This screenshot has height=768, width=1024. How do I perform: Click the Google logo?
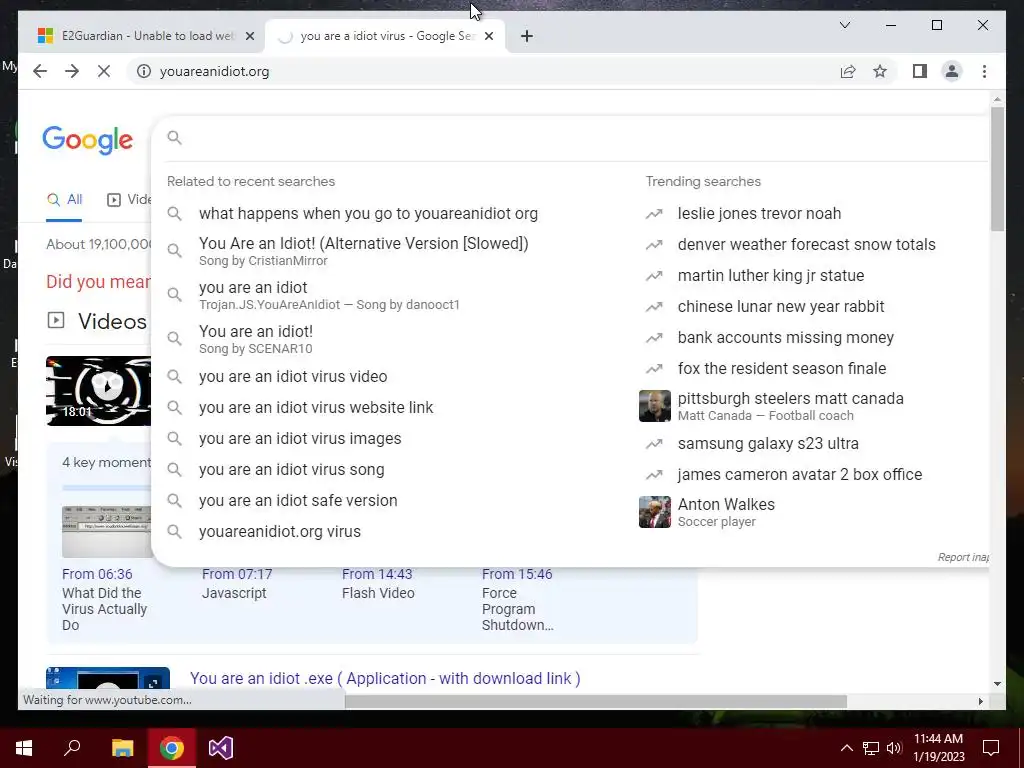pyautogui.click(x=88, y=140)
